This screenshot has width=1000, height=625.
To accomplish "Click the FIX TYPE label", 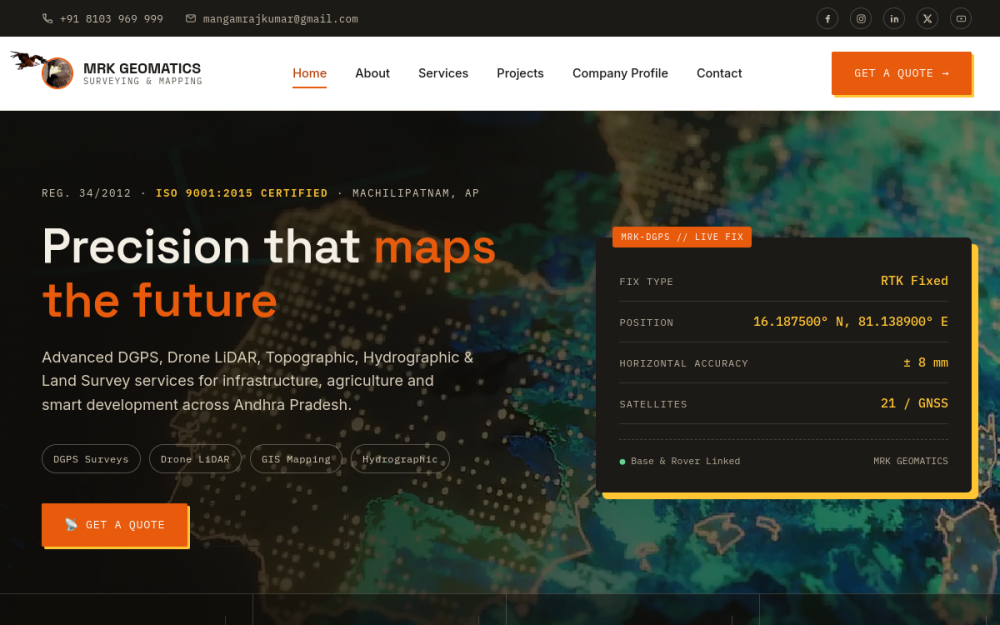I will pyautogui.click(x=646, y=282).
